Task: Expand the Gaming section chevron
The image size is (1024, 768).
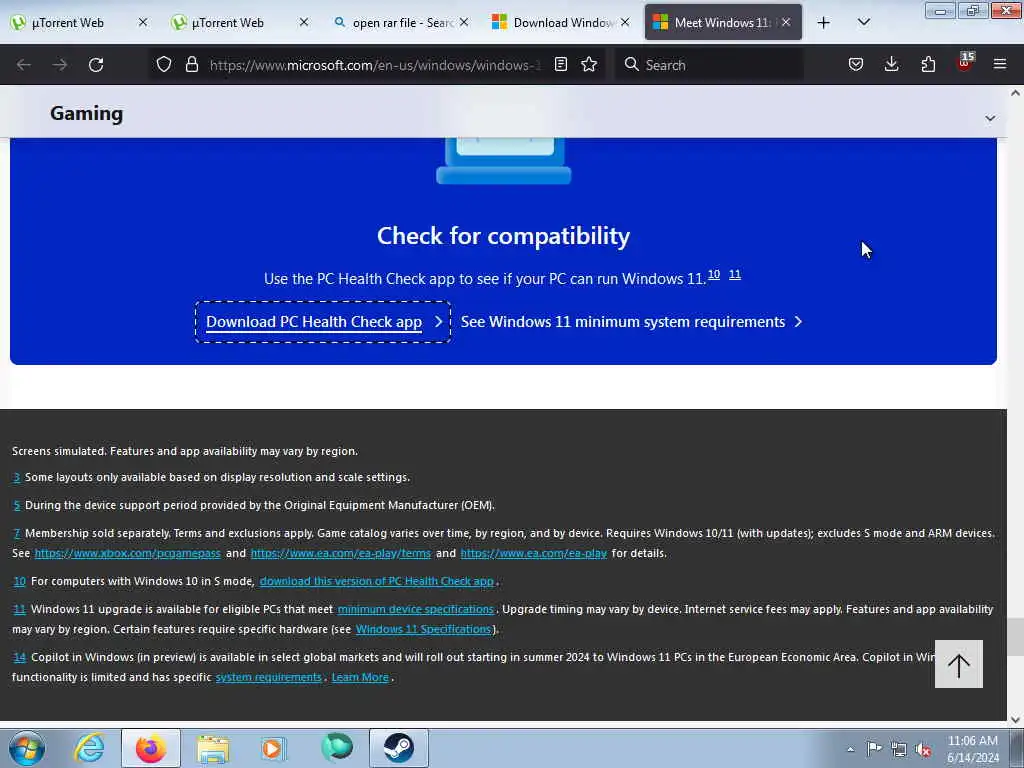Action: point(990,118)
